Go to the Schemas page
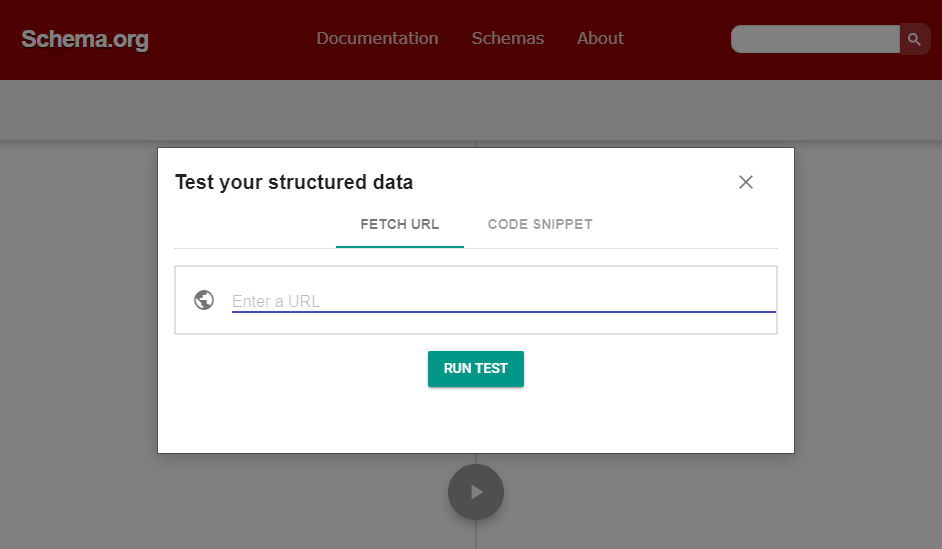 [x=508, y=39]
